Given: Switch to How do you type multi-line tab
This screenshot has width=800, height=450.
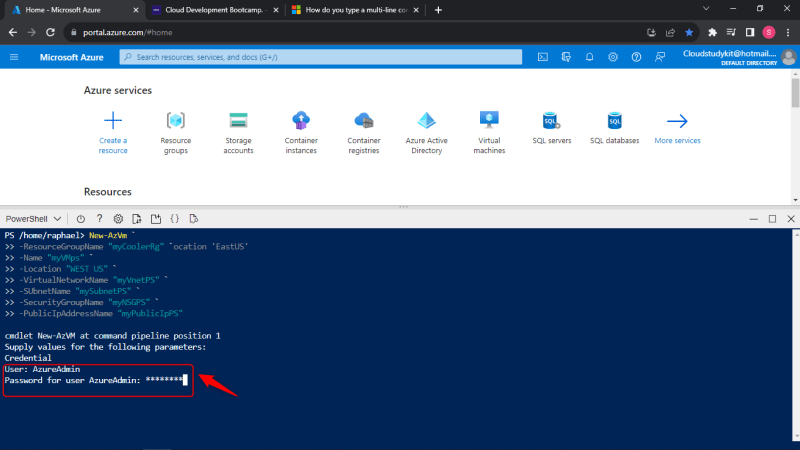Looking at the screenshot, I should pos(356,10).
